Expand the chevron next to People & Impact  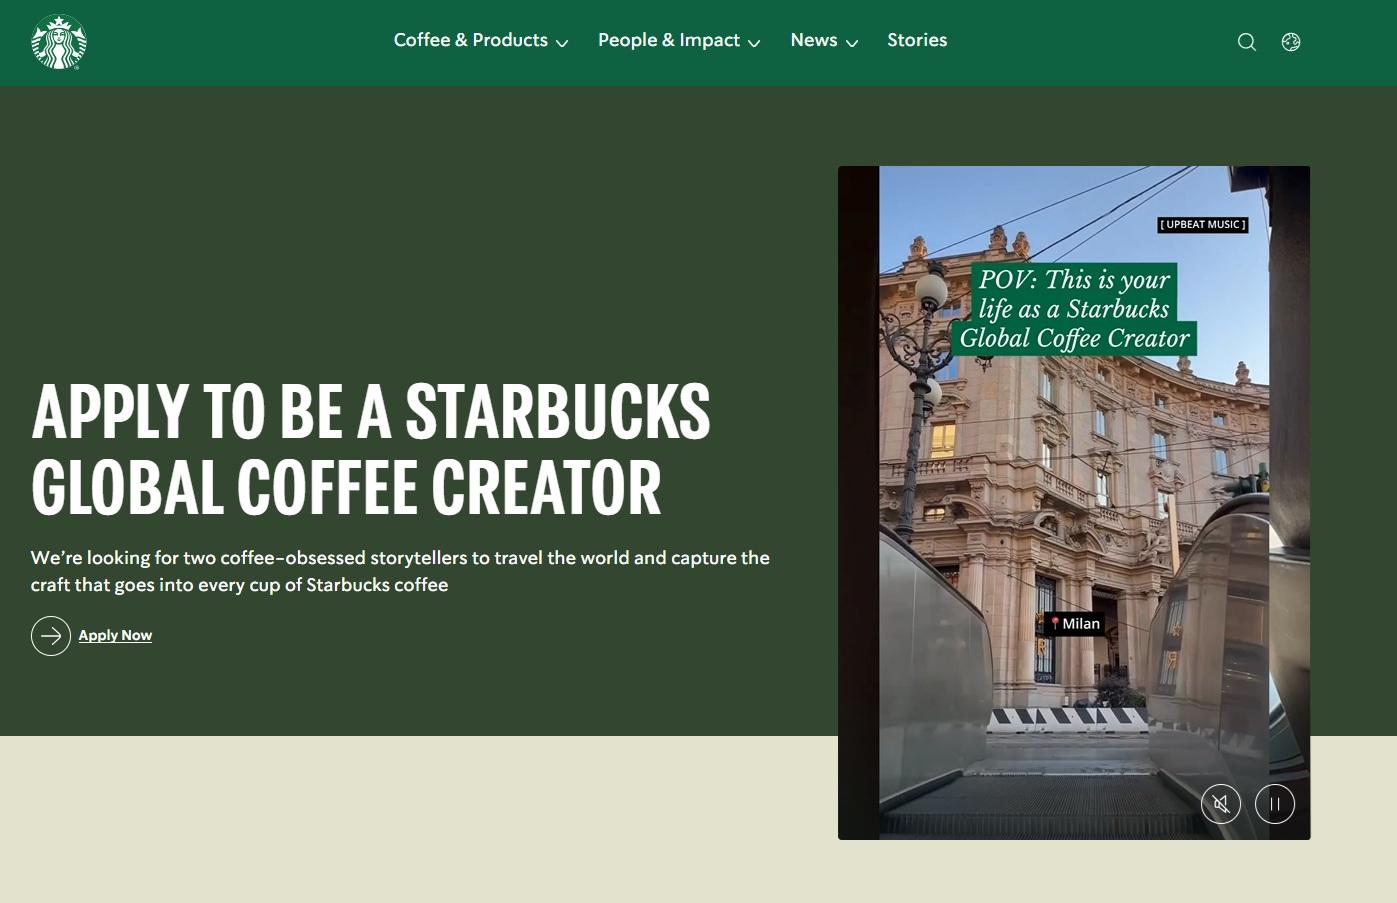pos(754,43)
